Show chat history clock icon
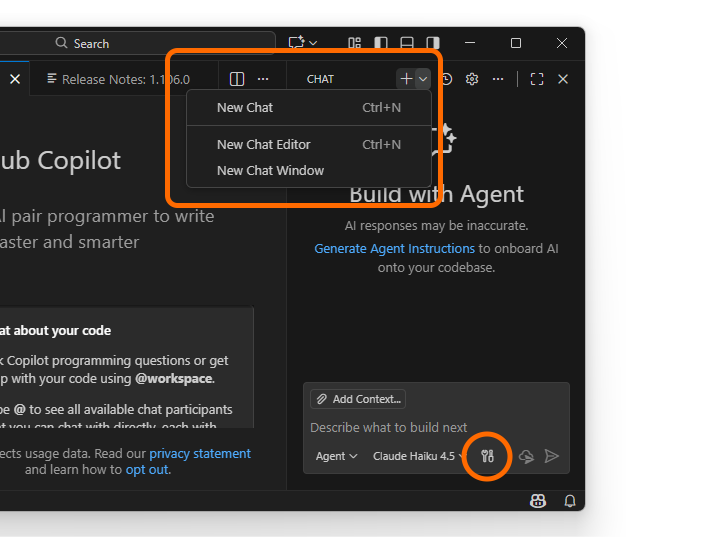 [x=447, y=79]
